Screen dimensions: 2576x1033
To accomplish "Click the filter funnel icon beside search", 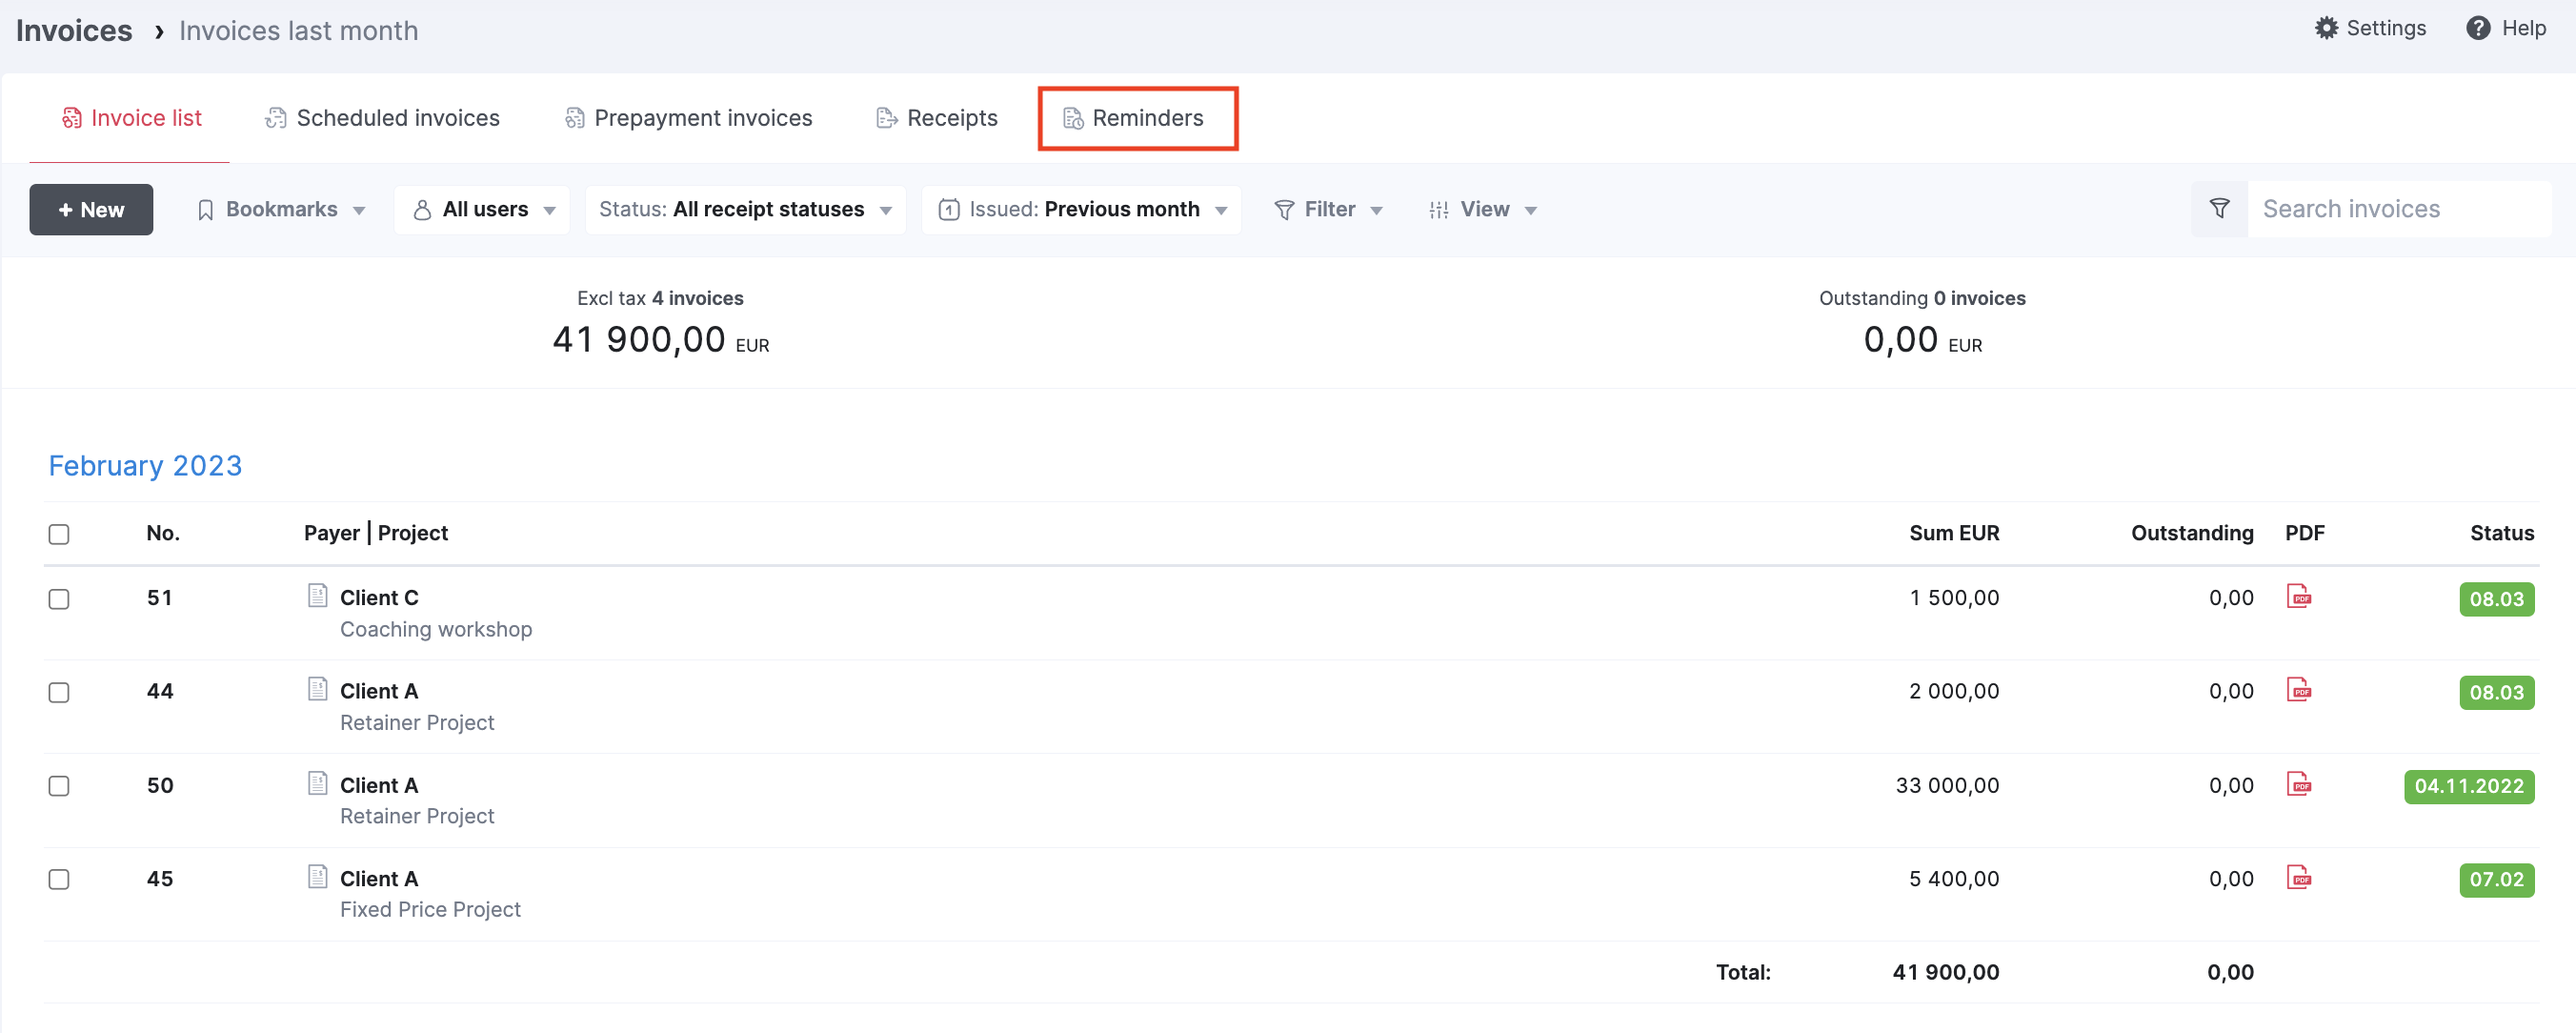I will coord(2218,209).
